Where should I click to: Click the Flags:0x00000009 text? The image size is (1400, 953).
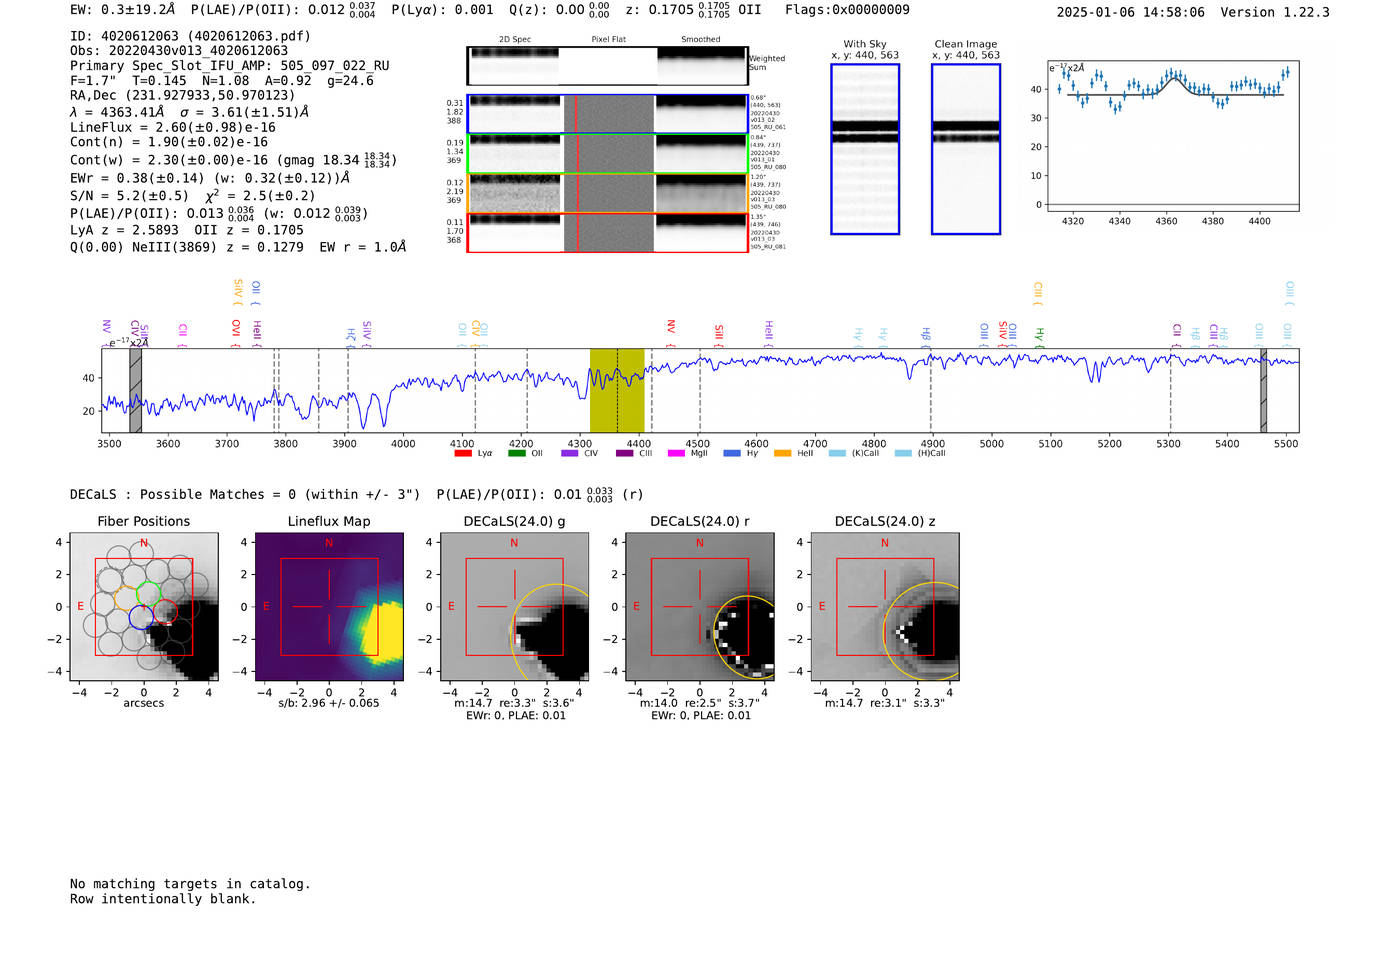(847, 10)
